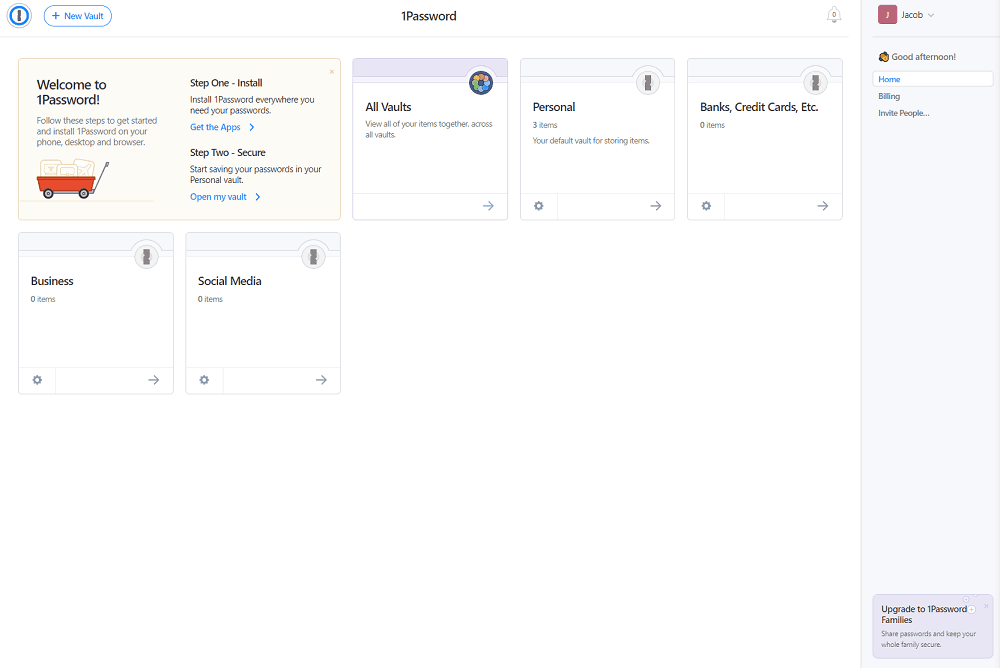Open Banks, Credit Cards vault with arrow
Viewport: 1000px width, 668px height.
(x=823, y=206)
